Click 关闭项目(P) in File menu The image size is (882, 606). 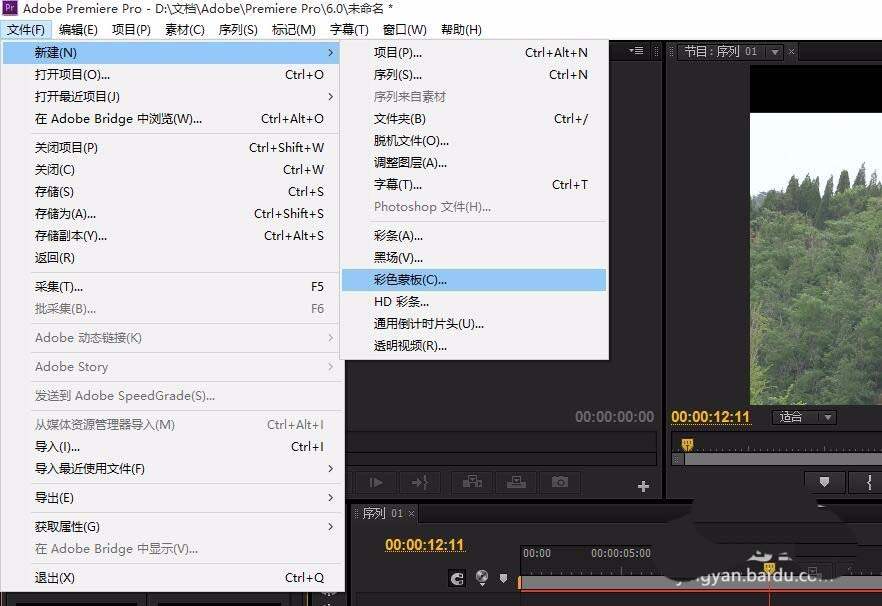(x=171, y=147)
